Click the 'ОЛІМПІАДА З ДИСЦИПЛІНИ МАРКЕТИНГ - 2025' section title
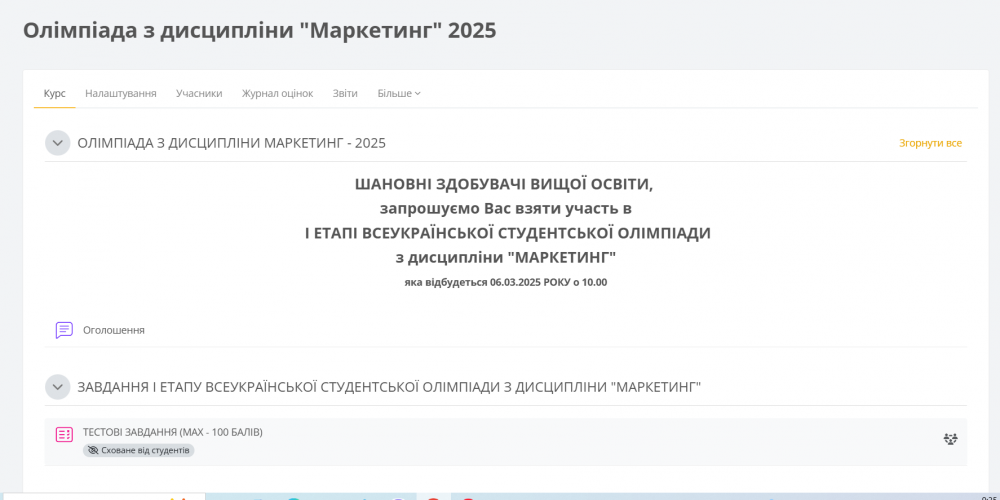Image resolution: width=1000 pixels, height=500 pixels. (232, 143)
